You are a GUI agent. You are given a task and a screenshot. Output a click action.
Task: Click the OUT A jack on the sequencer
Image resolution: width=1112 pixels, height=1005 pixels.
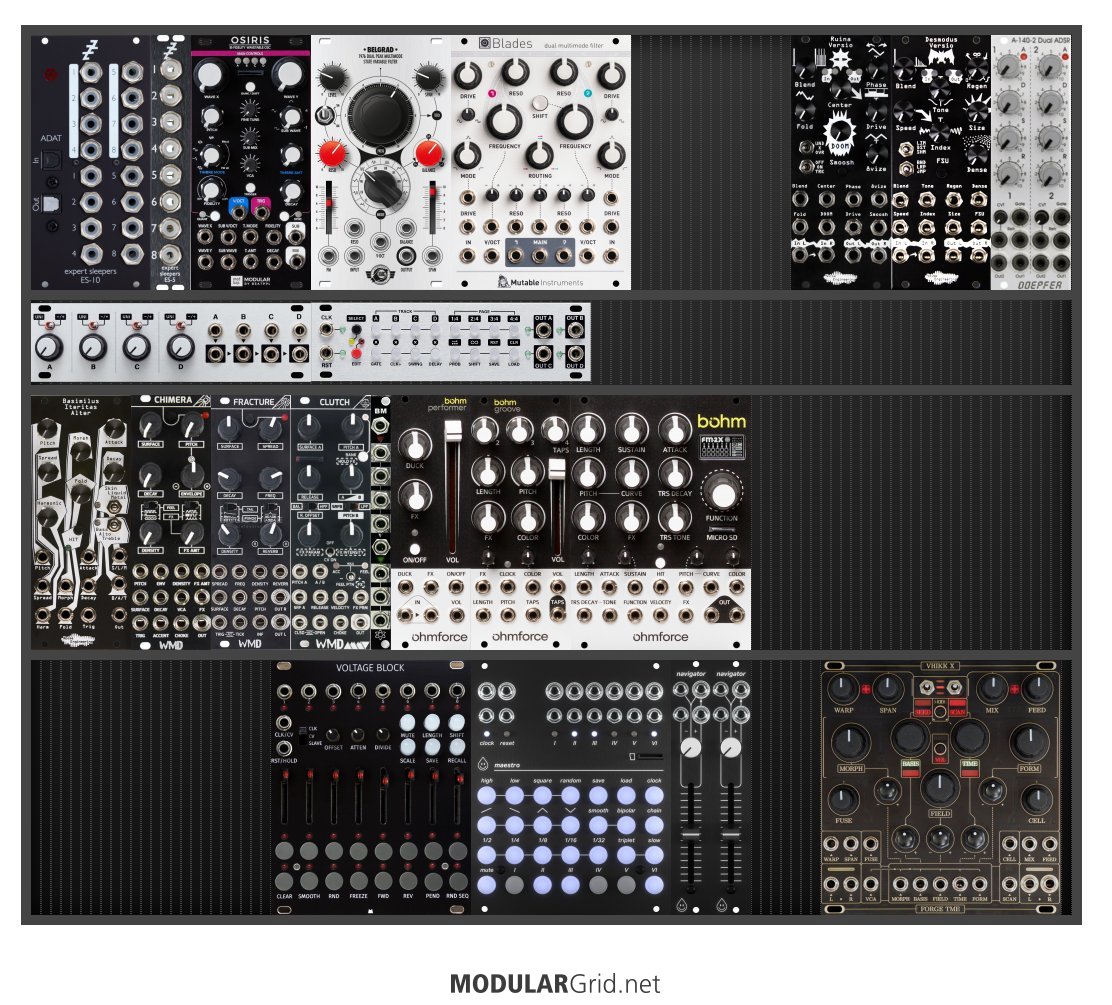coord(543,331)
